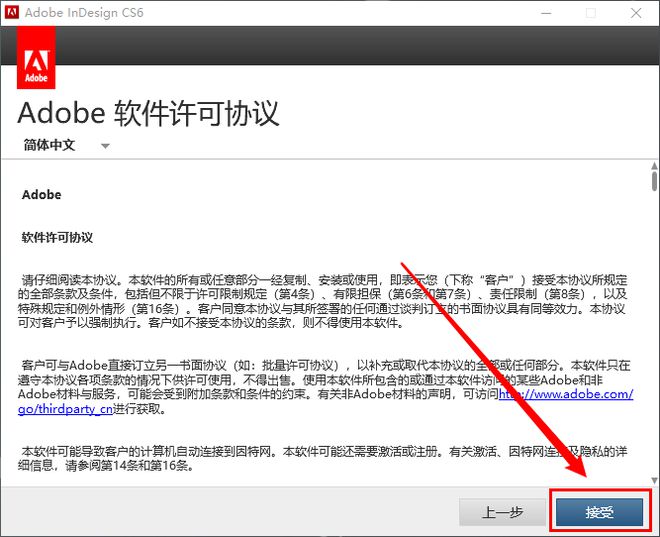Click the paragraph starting 本软件可能导致客户
The height and width of the screenshot is (537, 660).
pos(323,458)
